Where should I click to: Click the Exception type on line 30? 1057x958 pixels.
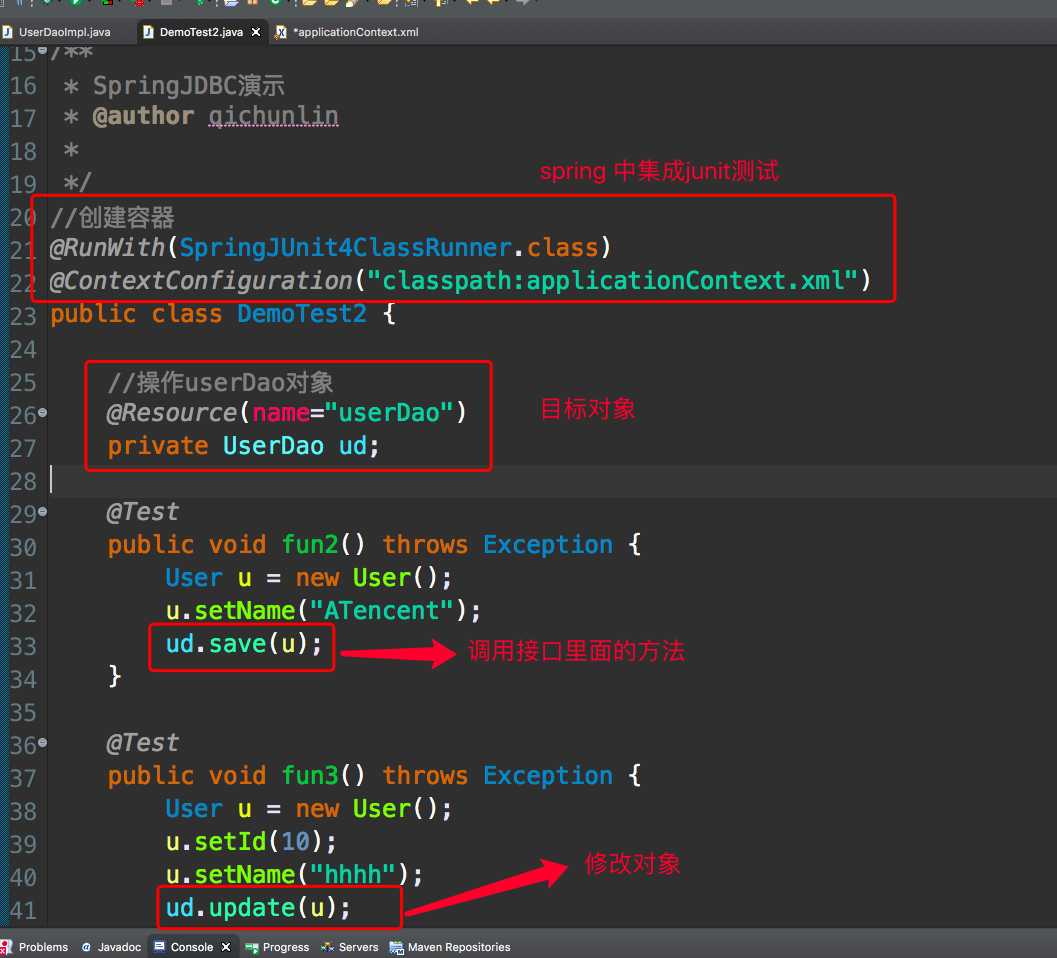tap(548, 544)
